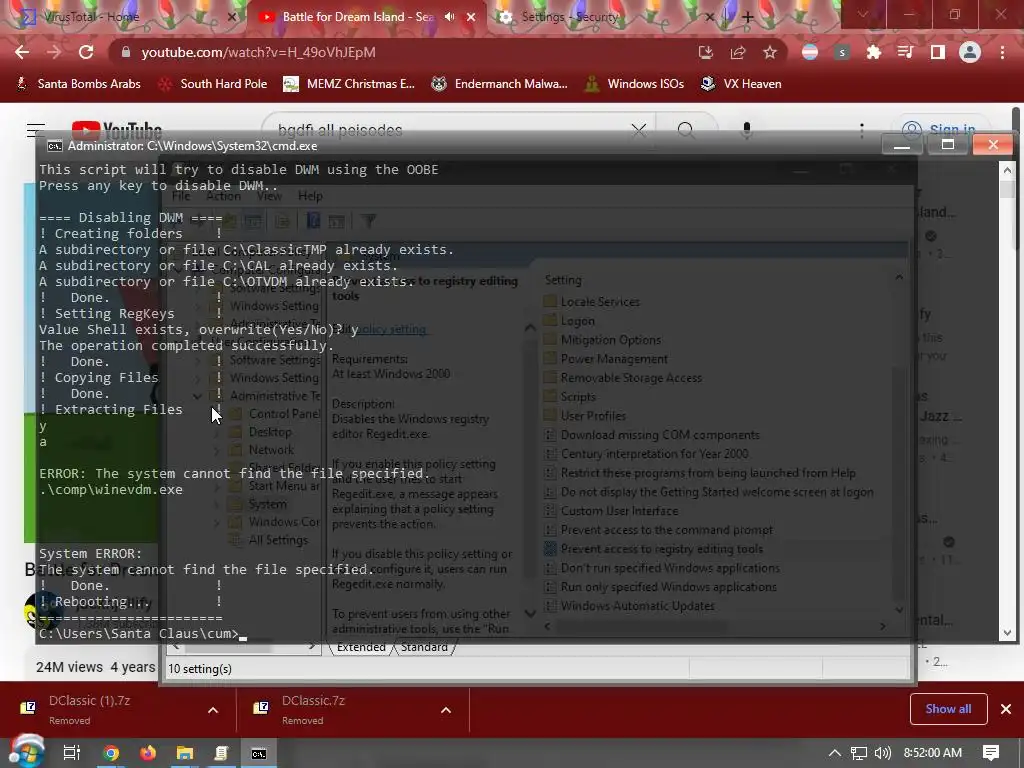Open the Action Center notifications
The width and height of the screenshot is (1024, 768).
pyautogui.click(x=991, y=753)
